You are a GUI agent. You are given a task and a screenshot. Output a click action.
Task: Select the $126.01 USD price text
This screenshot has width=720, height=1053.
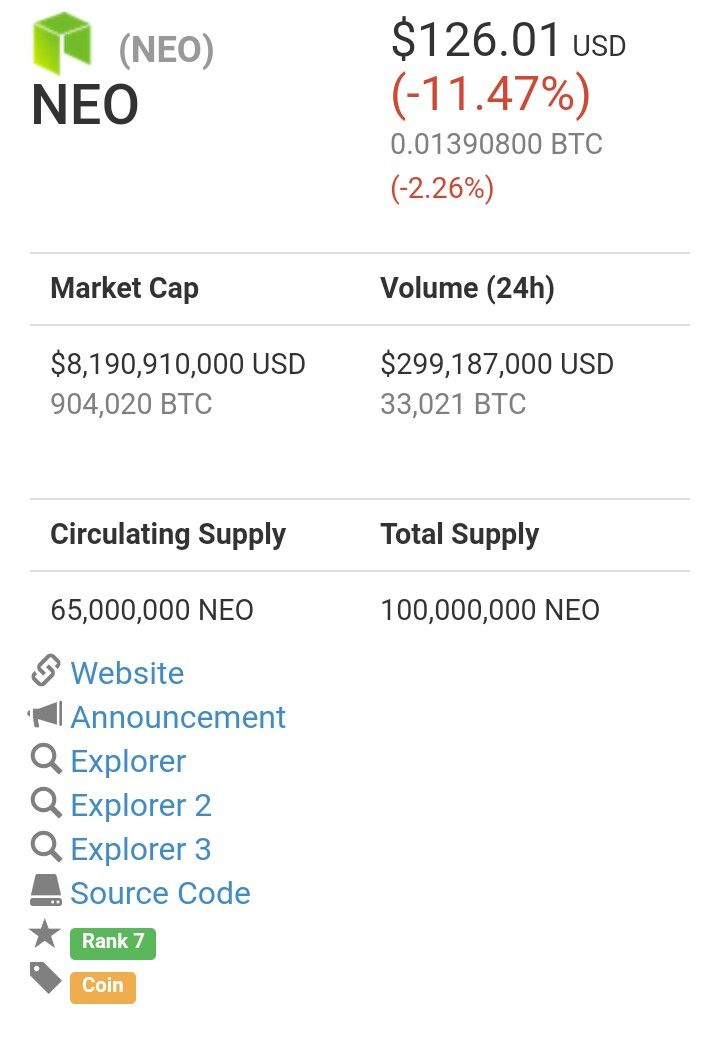pos(508,40)
